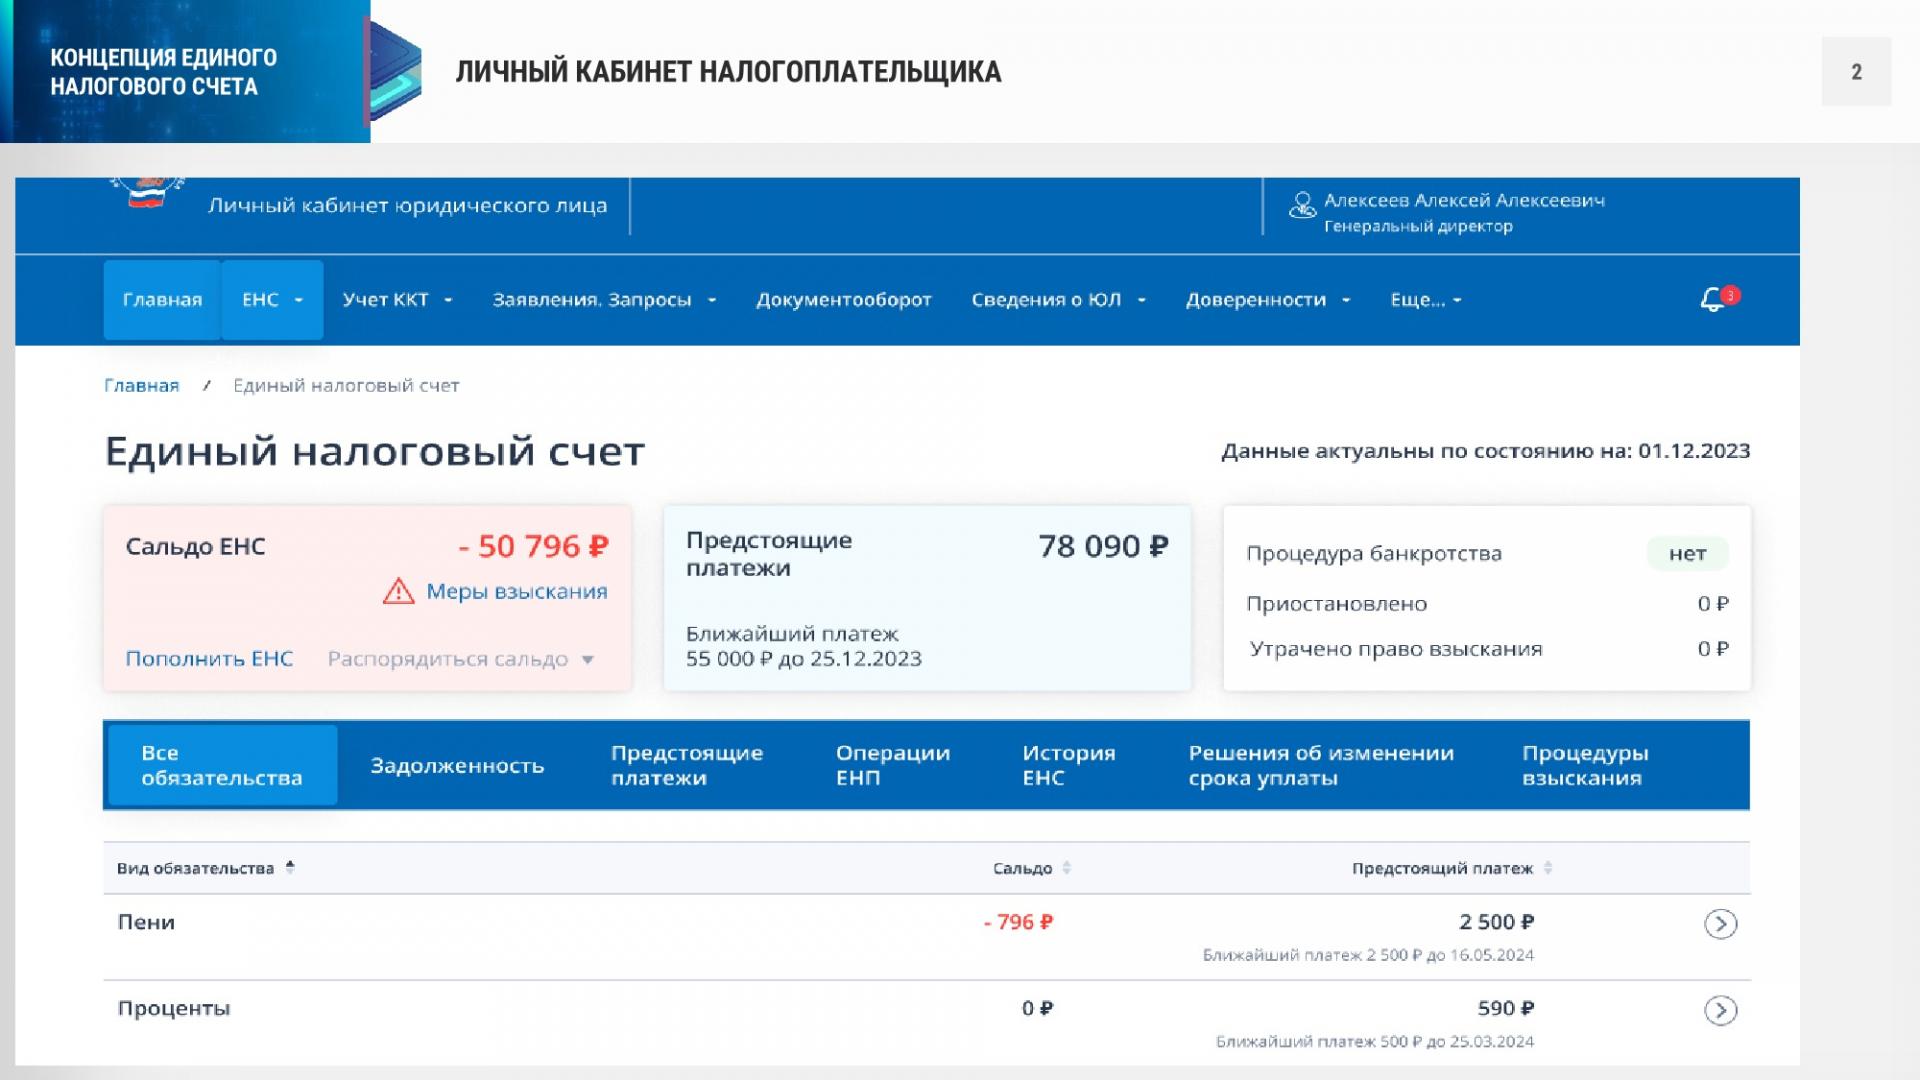
Task: Open the Меры взыскания link
Action: point(516,592)
